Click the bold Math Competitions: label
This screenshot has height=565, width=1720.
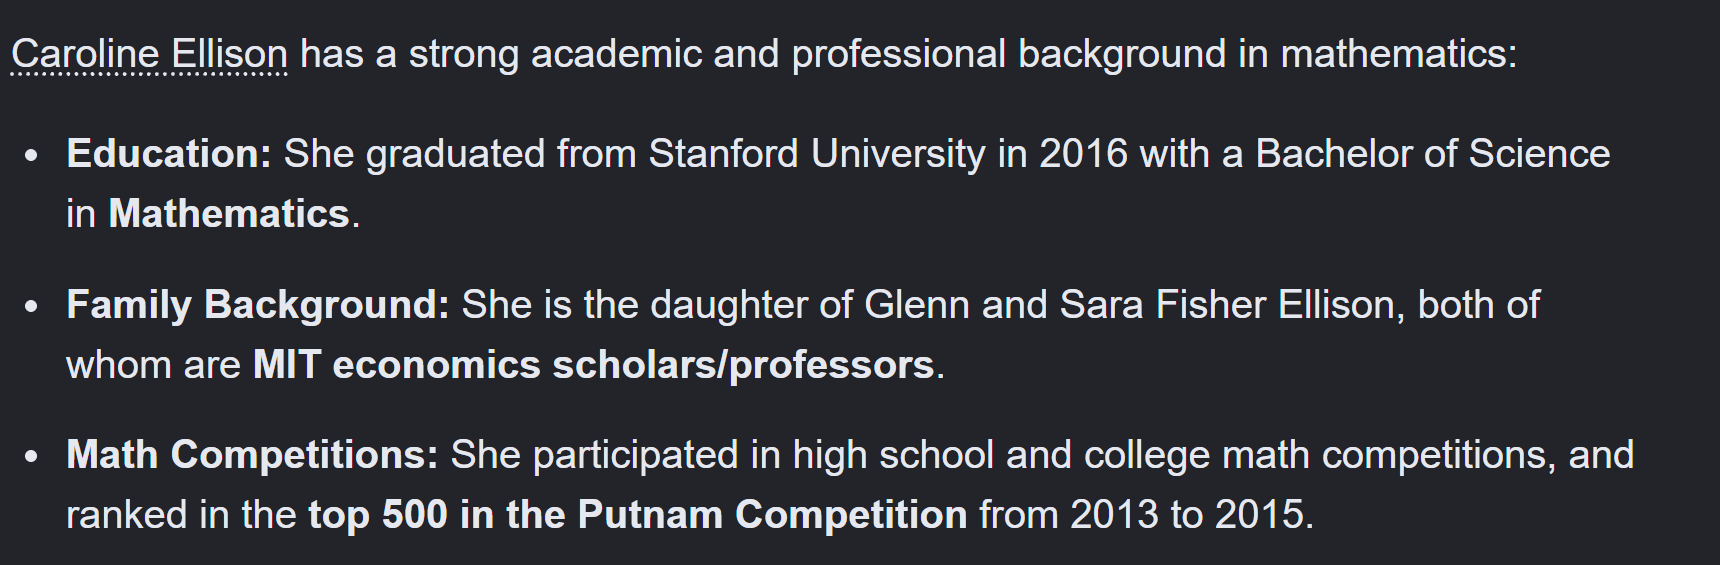click(x=252, y=455)
